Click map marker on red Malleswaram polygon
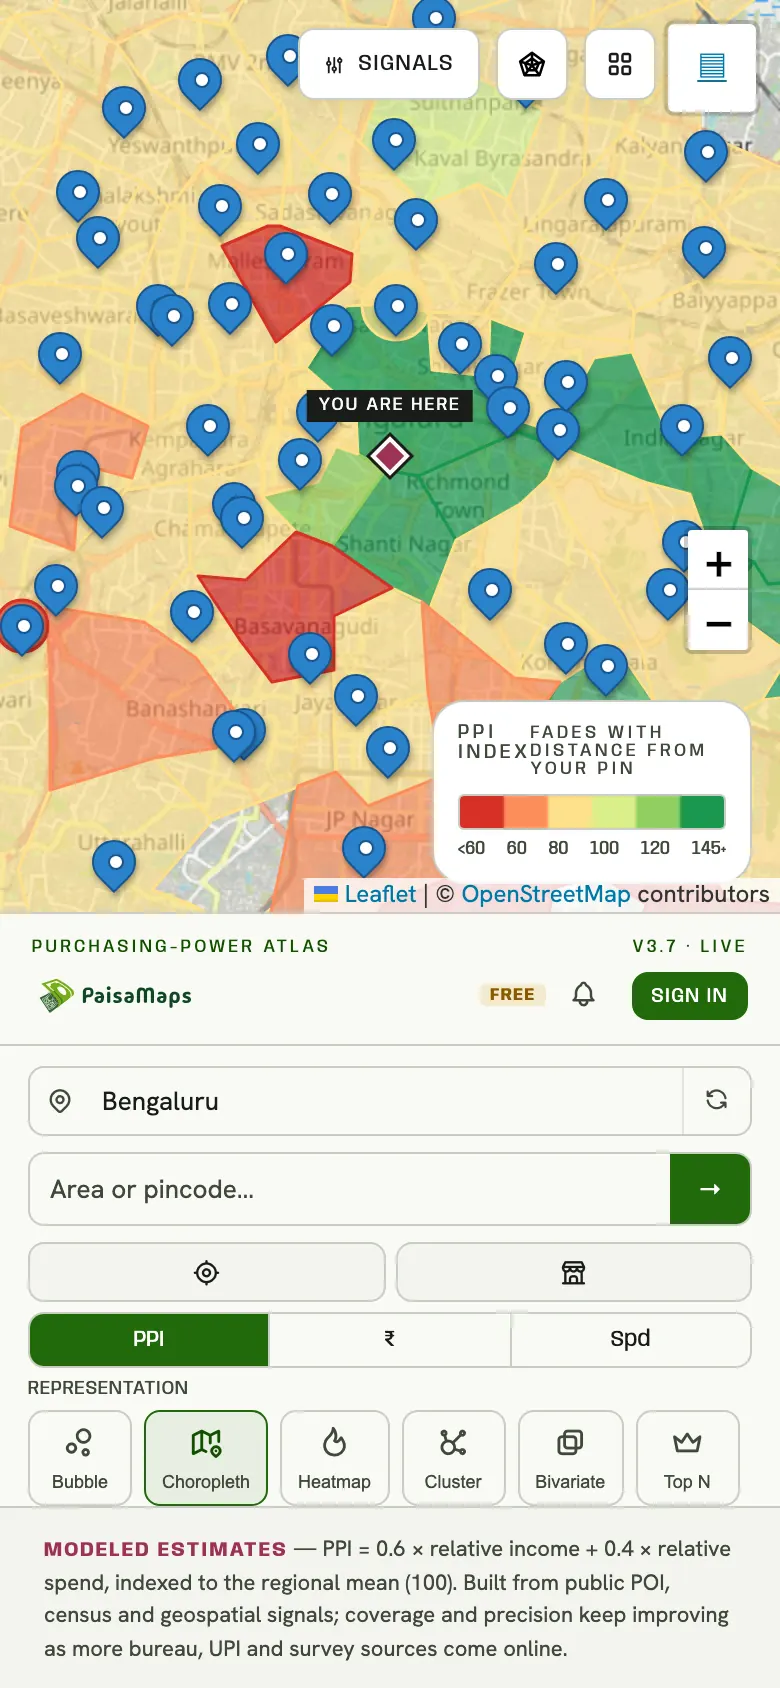The width and height of the screenshot is (780, 1688). [287, 259]
